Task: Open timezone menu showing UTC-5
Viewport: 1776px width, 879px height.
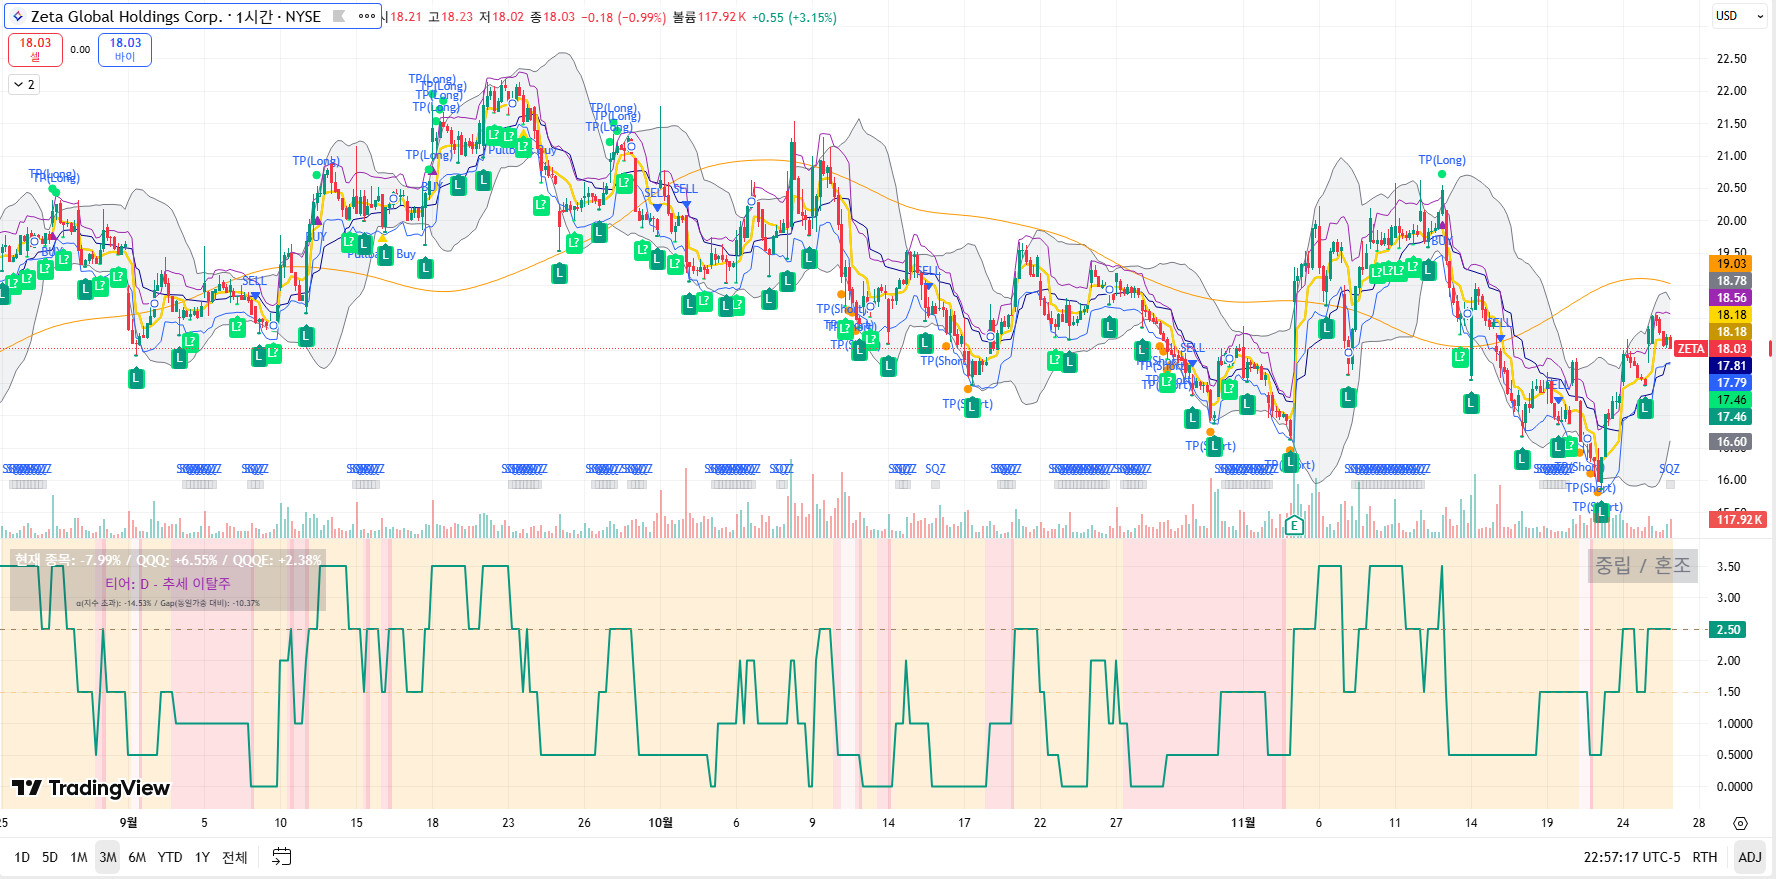Action: (1631, 857)
